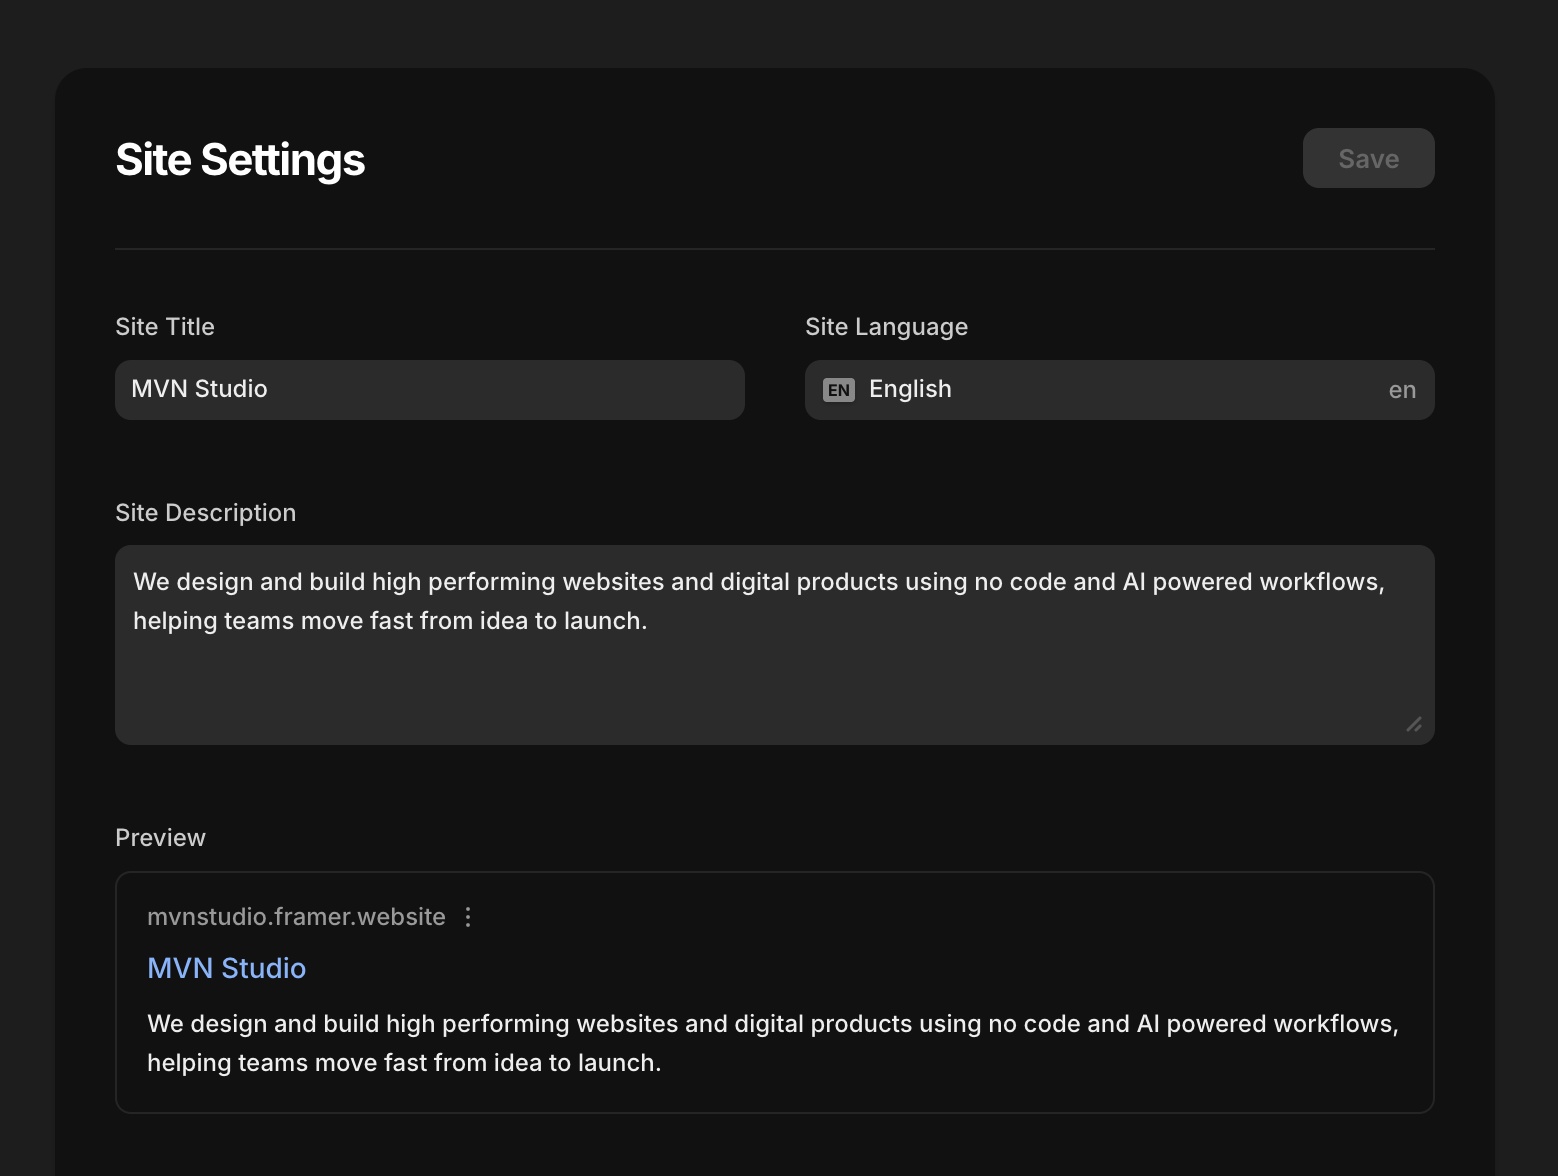Click the blue MVN Studio preview title link

coord(226,968)
